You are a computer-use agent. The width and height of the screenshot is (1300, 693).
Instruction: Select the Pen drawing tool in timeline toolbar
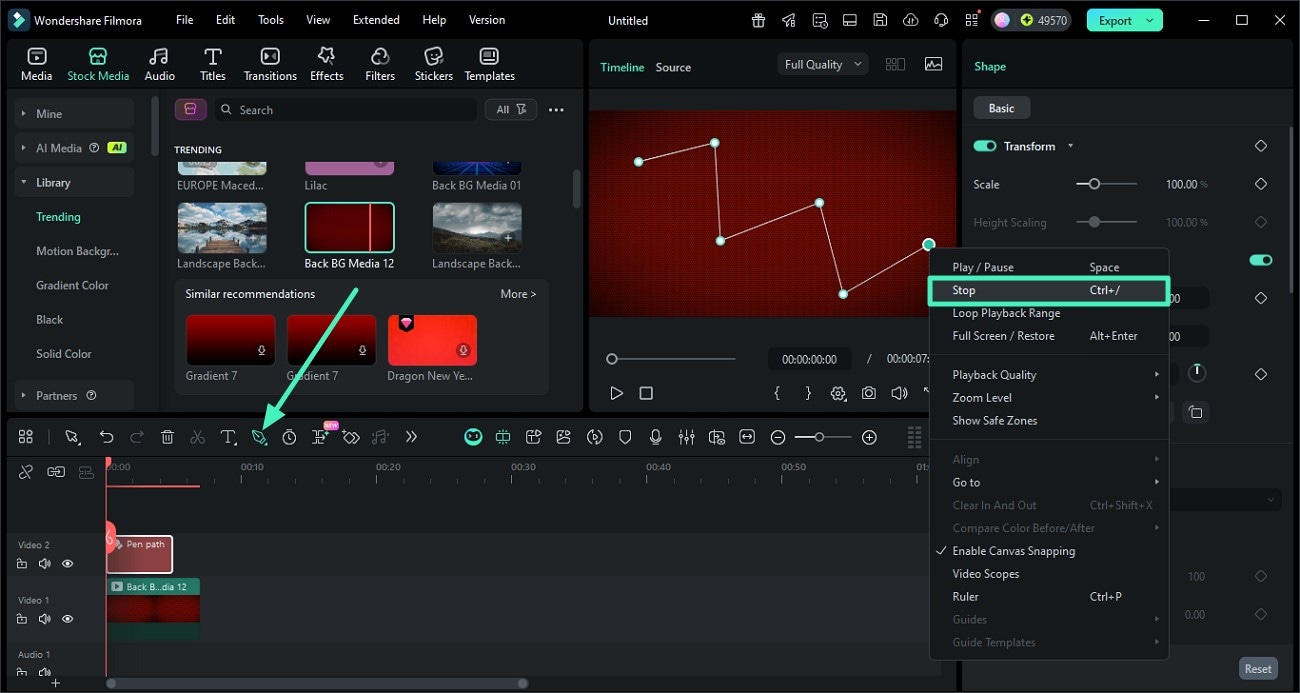[259, 437]
